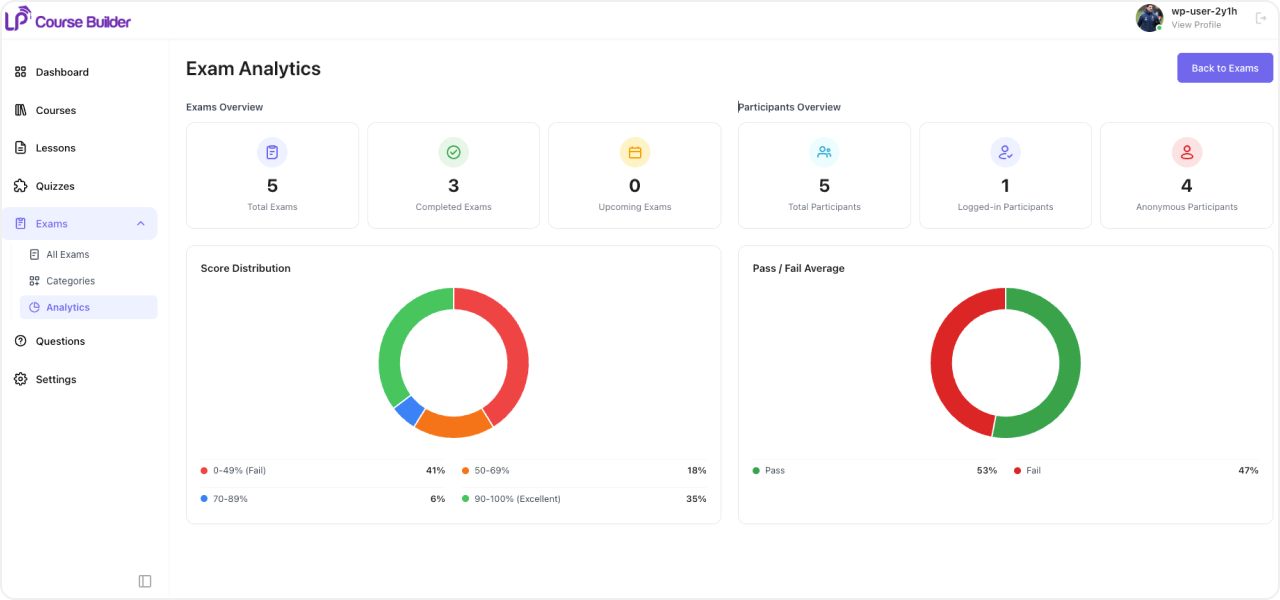Open the View Profile link
This screenshot has height=600, width=1280.
click(x=1196, y=25)
